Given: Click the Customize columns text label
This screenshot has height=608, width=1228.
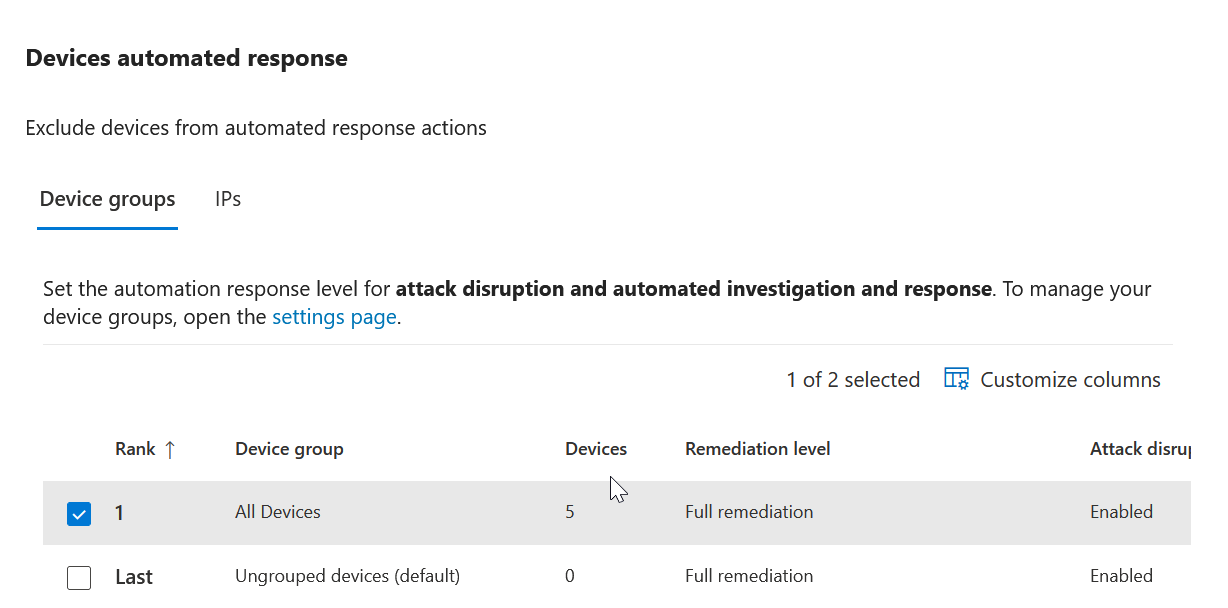Looking at the screenshot, I should coord(1070,380).
